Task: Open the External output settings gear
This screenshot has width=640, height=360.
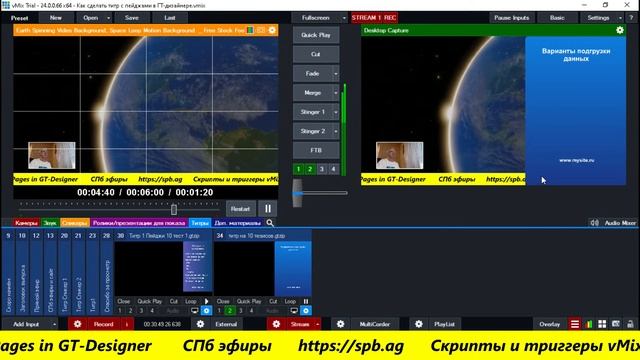Action: 200,324
